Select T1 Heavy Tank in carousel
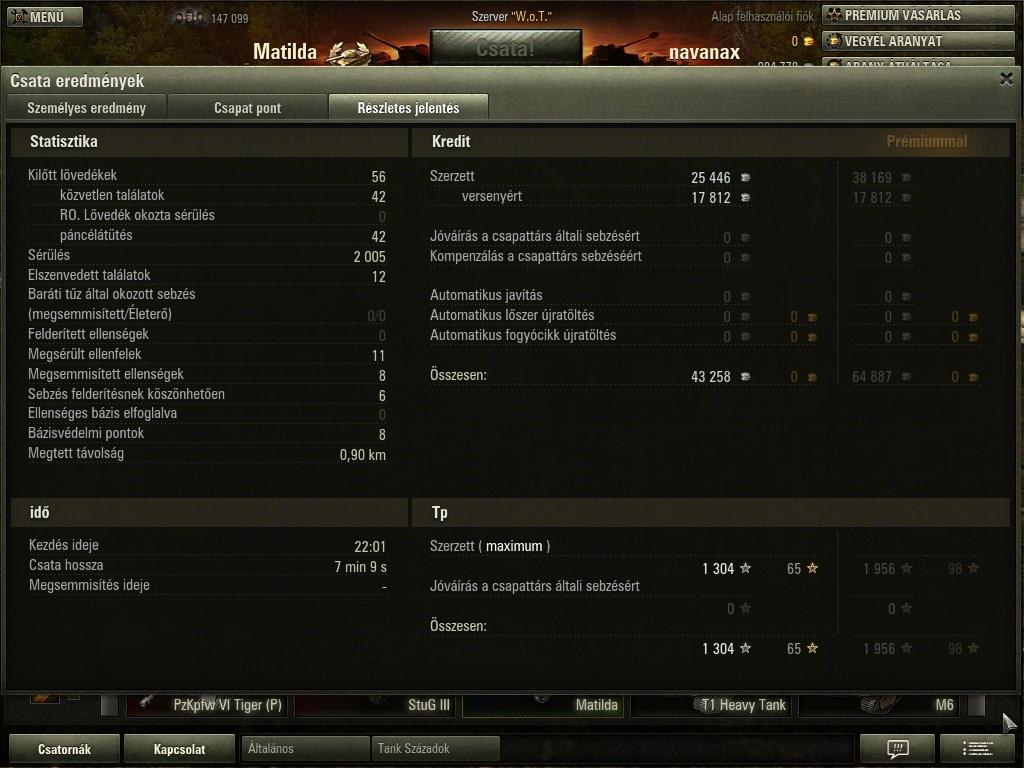1024x768 pixels. point(711,705)
